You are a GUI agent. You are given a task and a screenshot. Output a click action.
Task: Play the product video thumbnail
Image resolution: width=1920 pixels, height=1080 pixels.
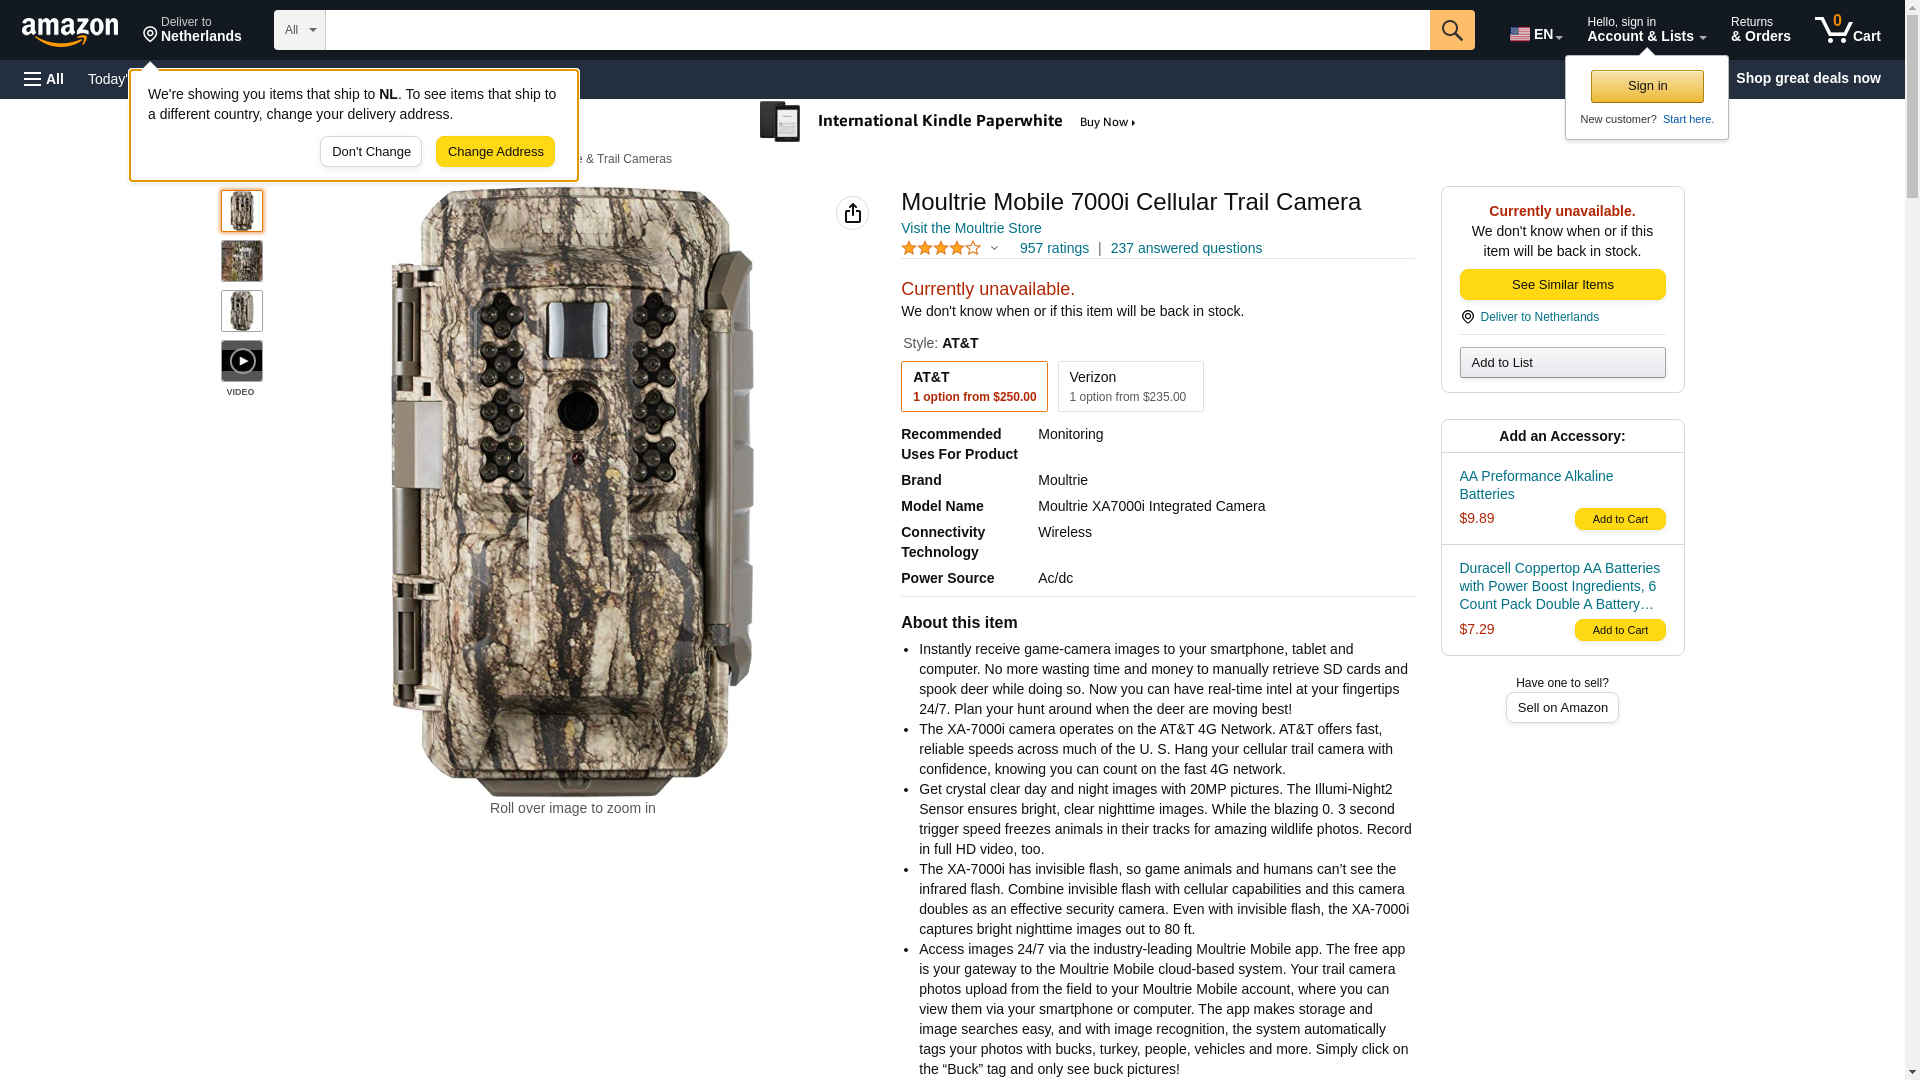241,361
